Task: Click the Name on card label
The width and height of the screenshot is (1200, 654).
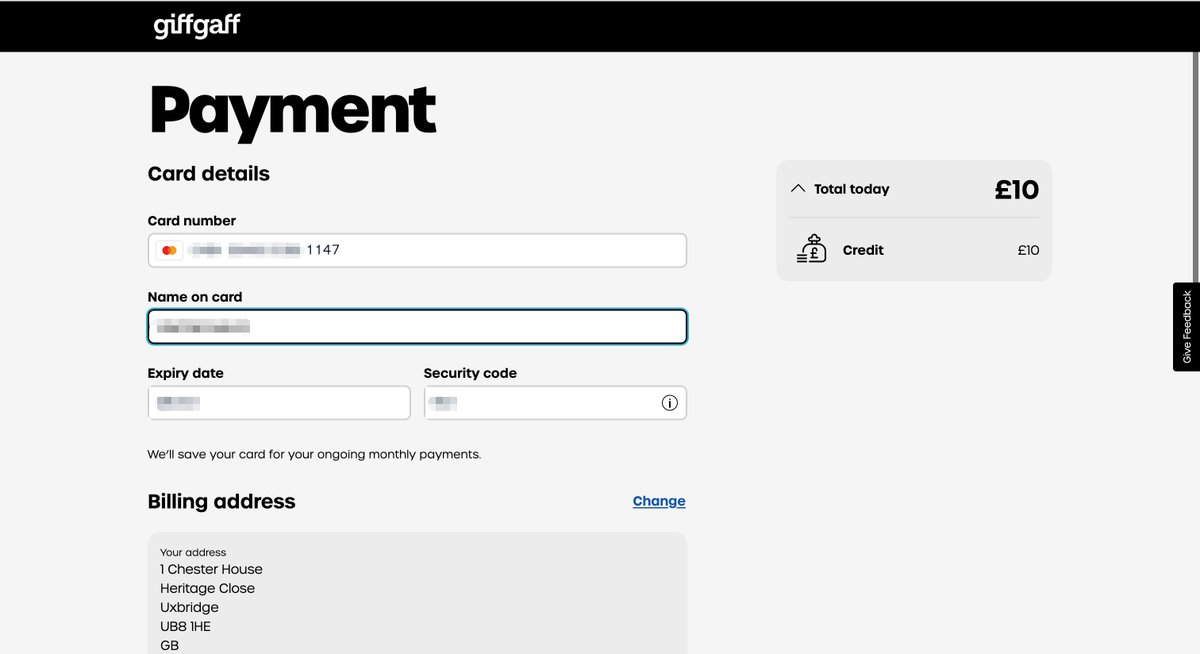Action: pos(195,297)
